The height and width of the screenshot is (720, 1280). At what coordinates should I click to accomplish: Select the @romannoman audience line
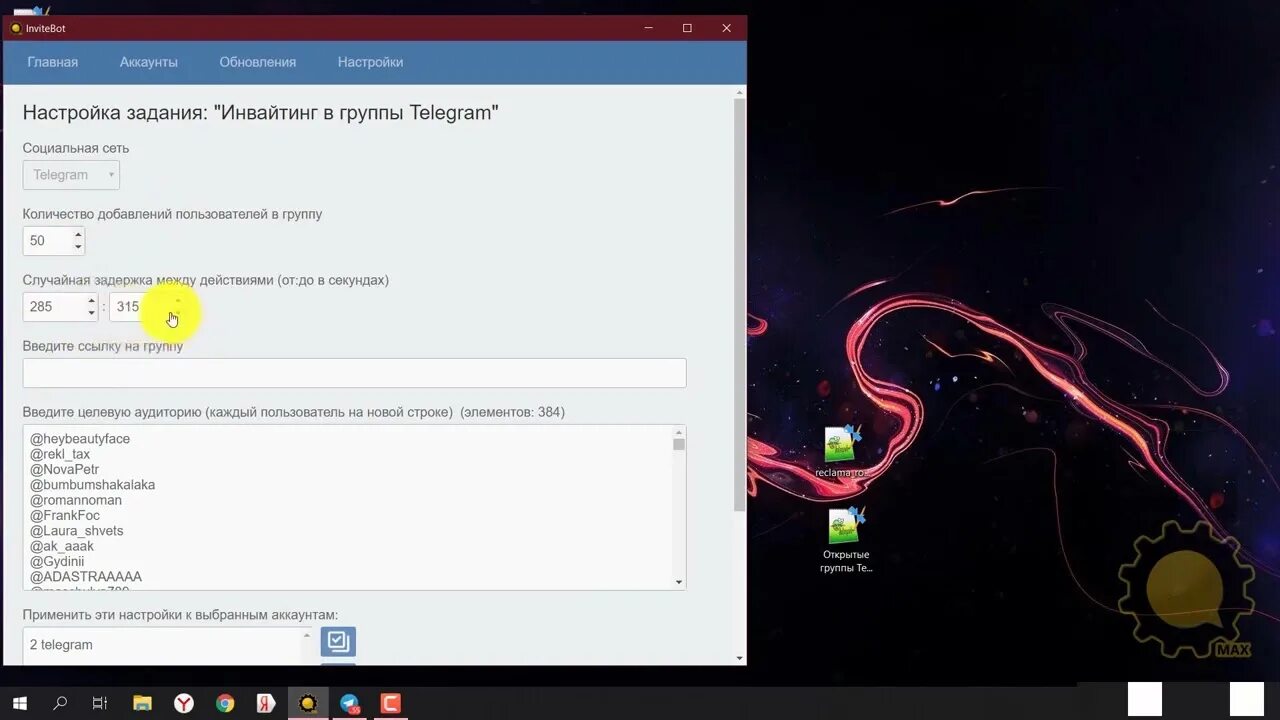(76, 500)
